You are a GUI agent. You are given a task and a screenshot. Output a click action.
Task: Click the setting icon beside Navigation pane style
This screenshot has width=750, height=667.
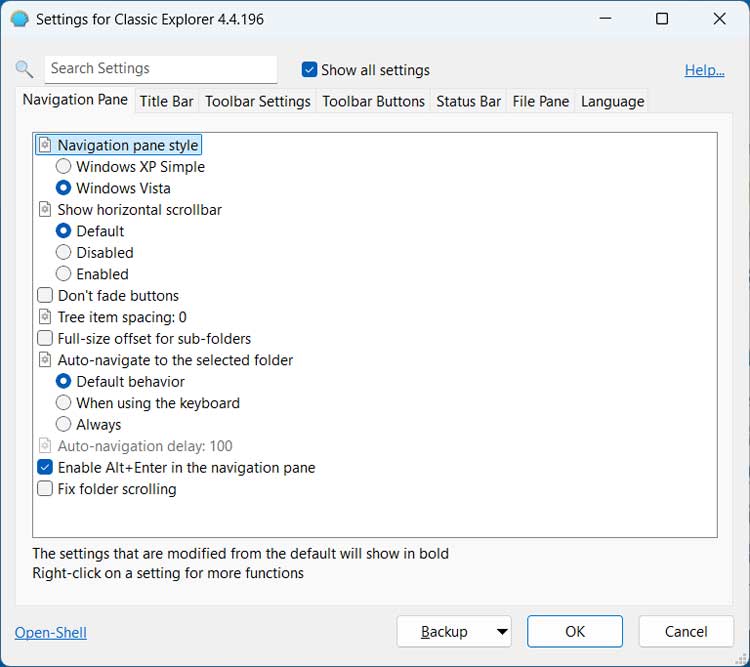coord(45,145)
